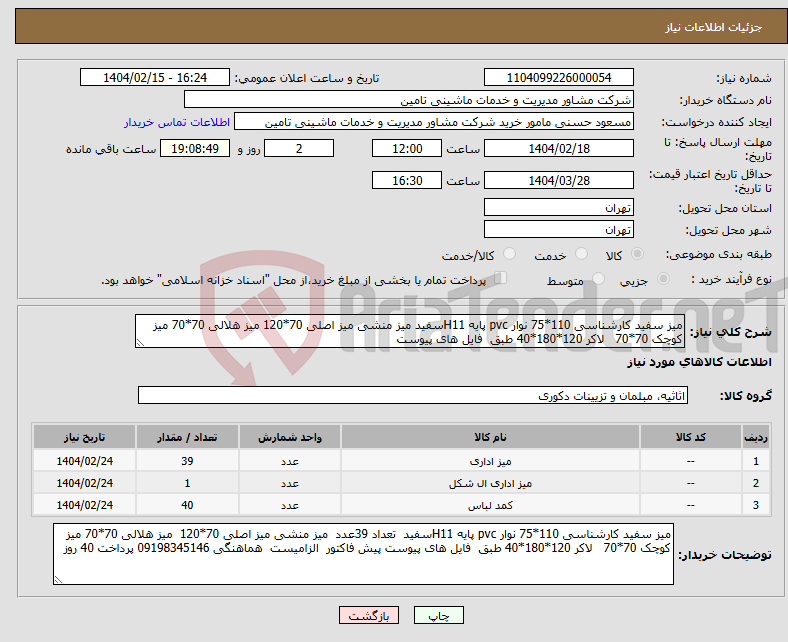788x642 pixels.
Task: Click the resize handle of شرح کلی نیاز box
Action: click(141, 343)
